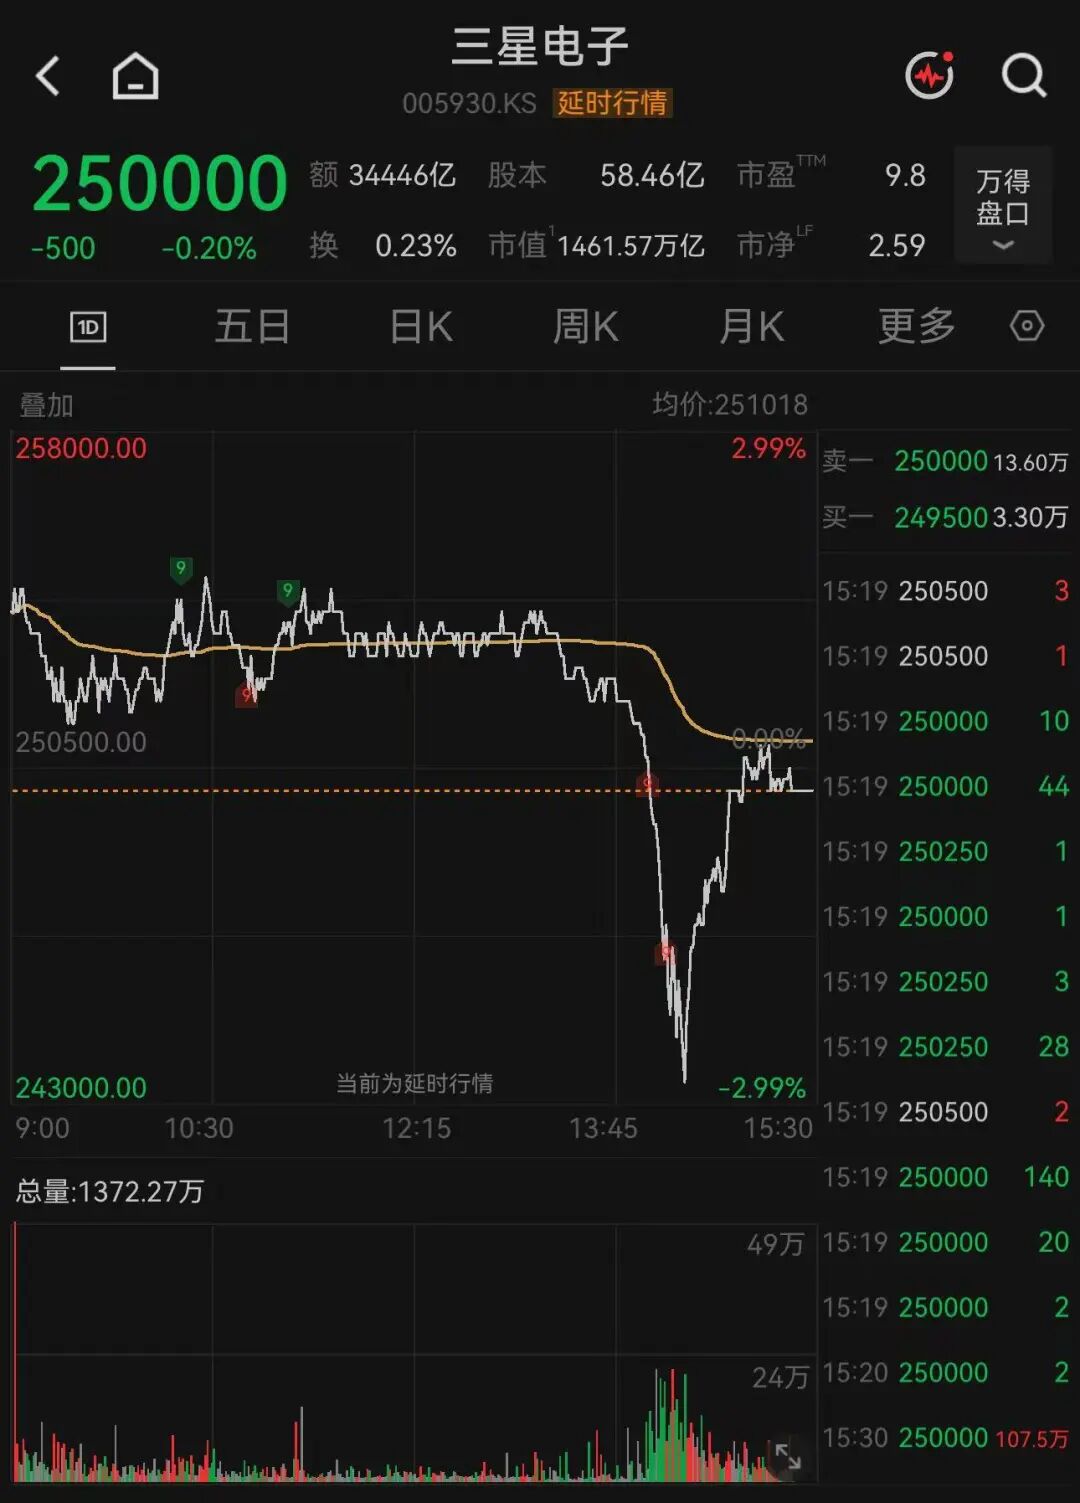Tap the 243000.00 lower price label
This screenshot has width=1080, height=1503.
(x=81, y=1088)
